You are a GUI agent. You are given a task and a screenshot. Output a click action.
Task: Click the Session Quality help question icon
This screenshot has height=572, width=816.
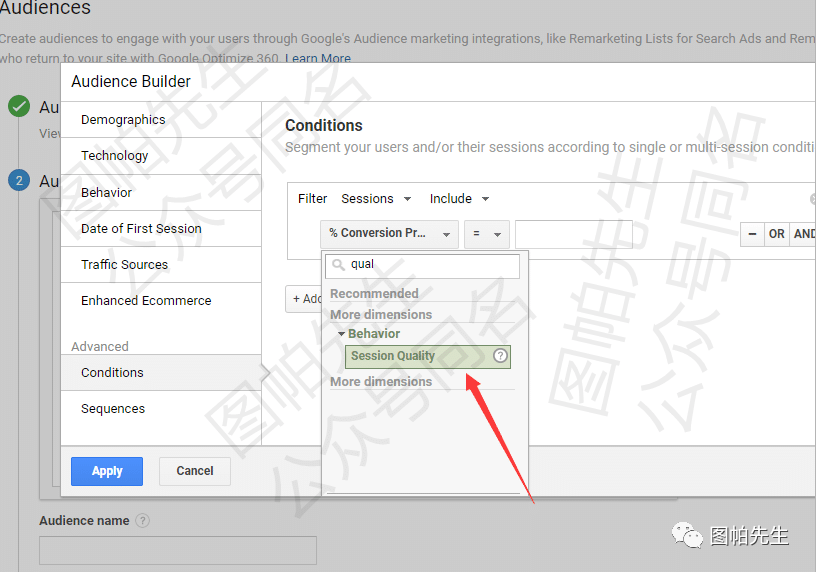click(501, 356)
